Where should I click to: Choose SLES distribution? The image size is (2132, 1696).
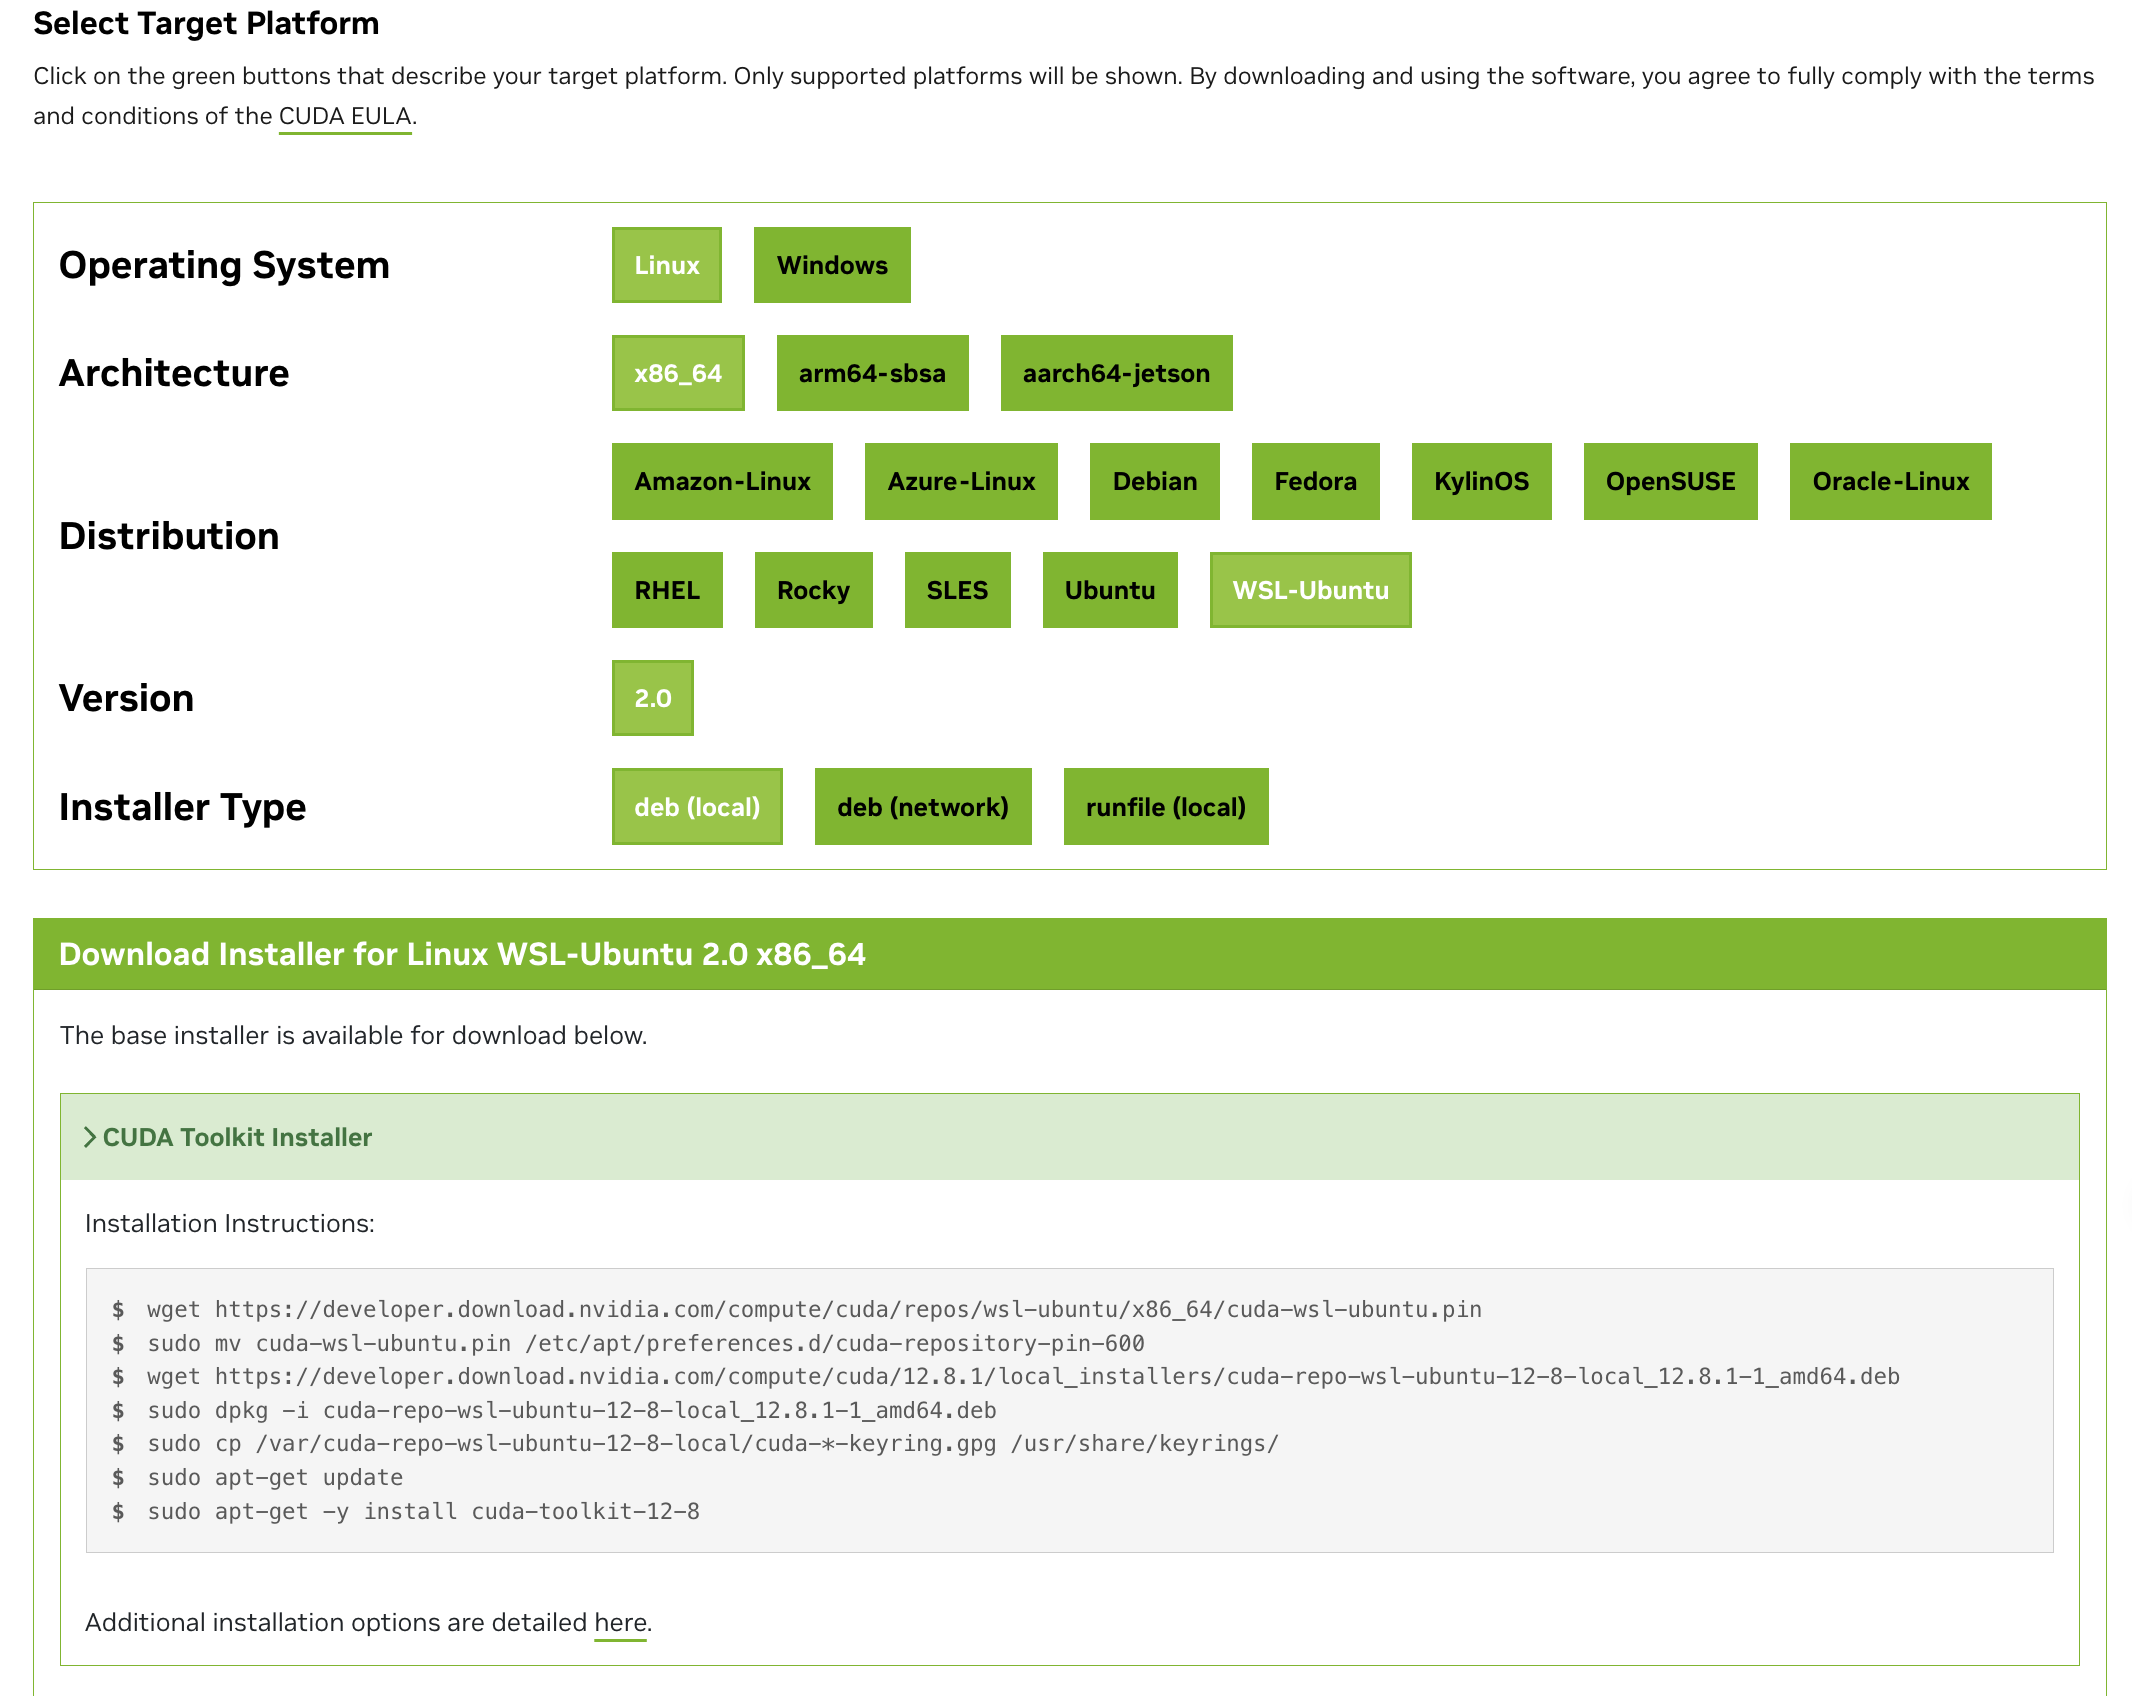958,590
